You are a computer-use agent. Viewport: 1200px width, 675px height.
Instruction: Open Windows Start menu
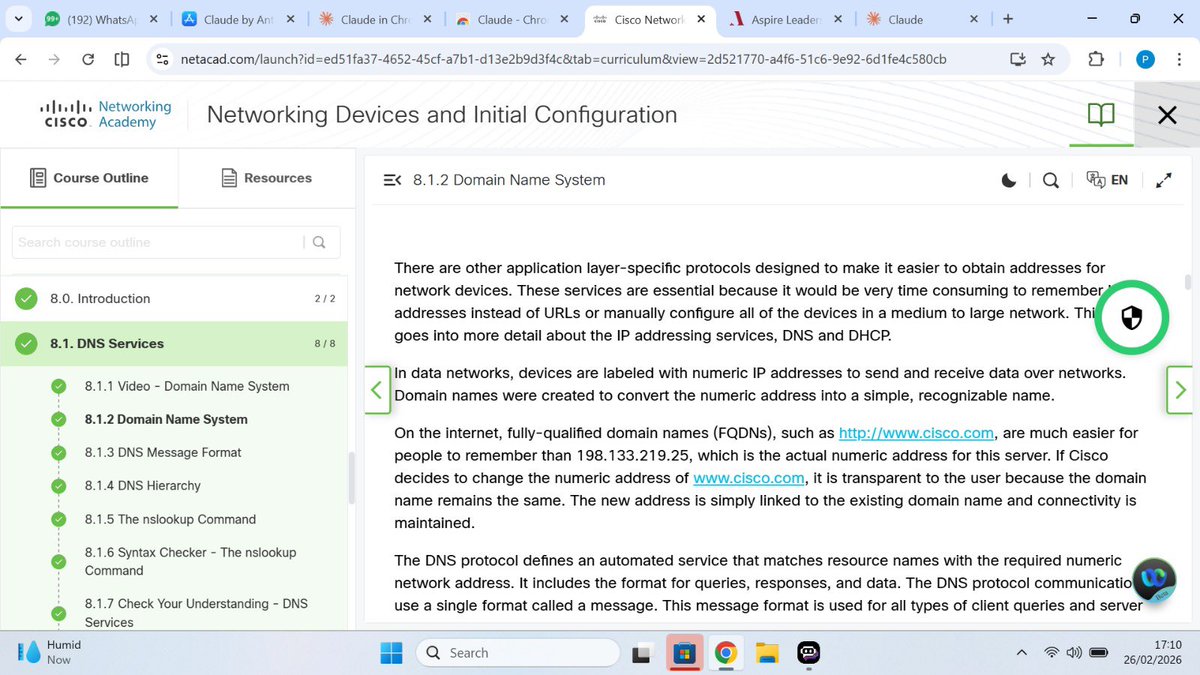coord(391,653)
